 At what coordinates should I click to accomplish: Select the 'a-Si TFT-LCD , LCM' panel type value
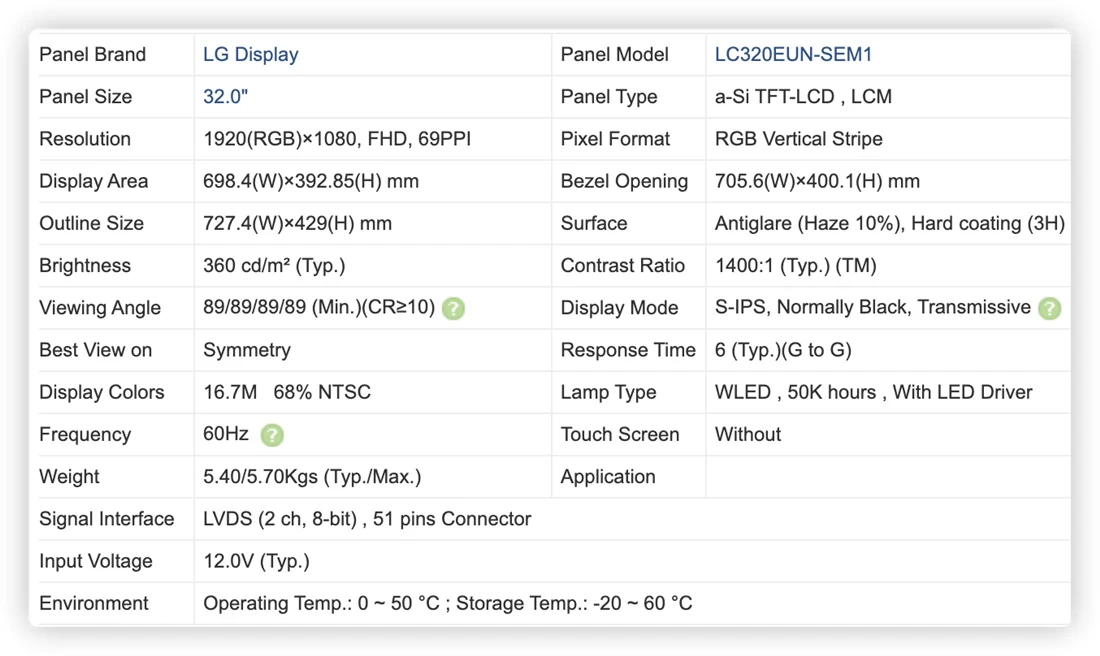[803, 97]
